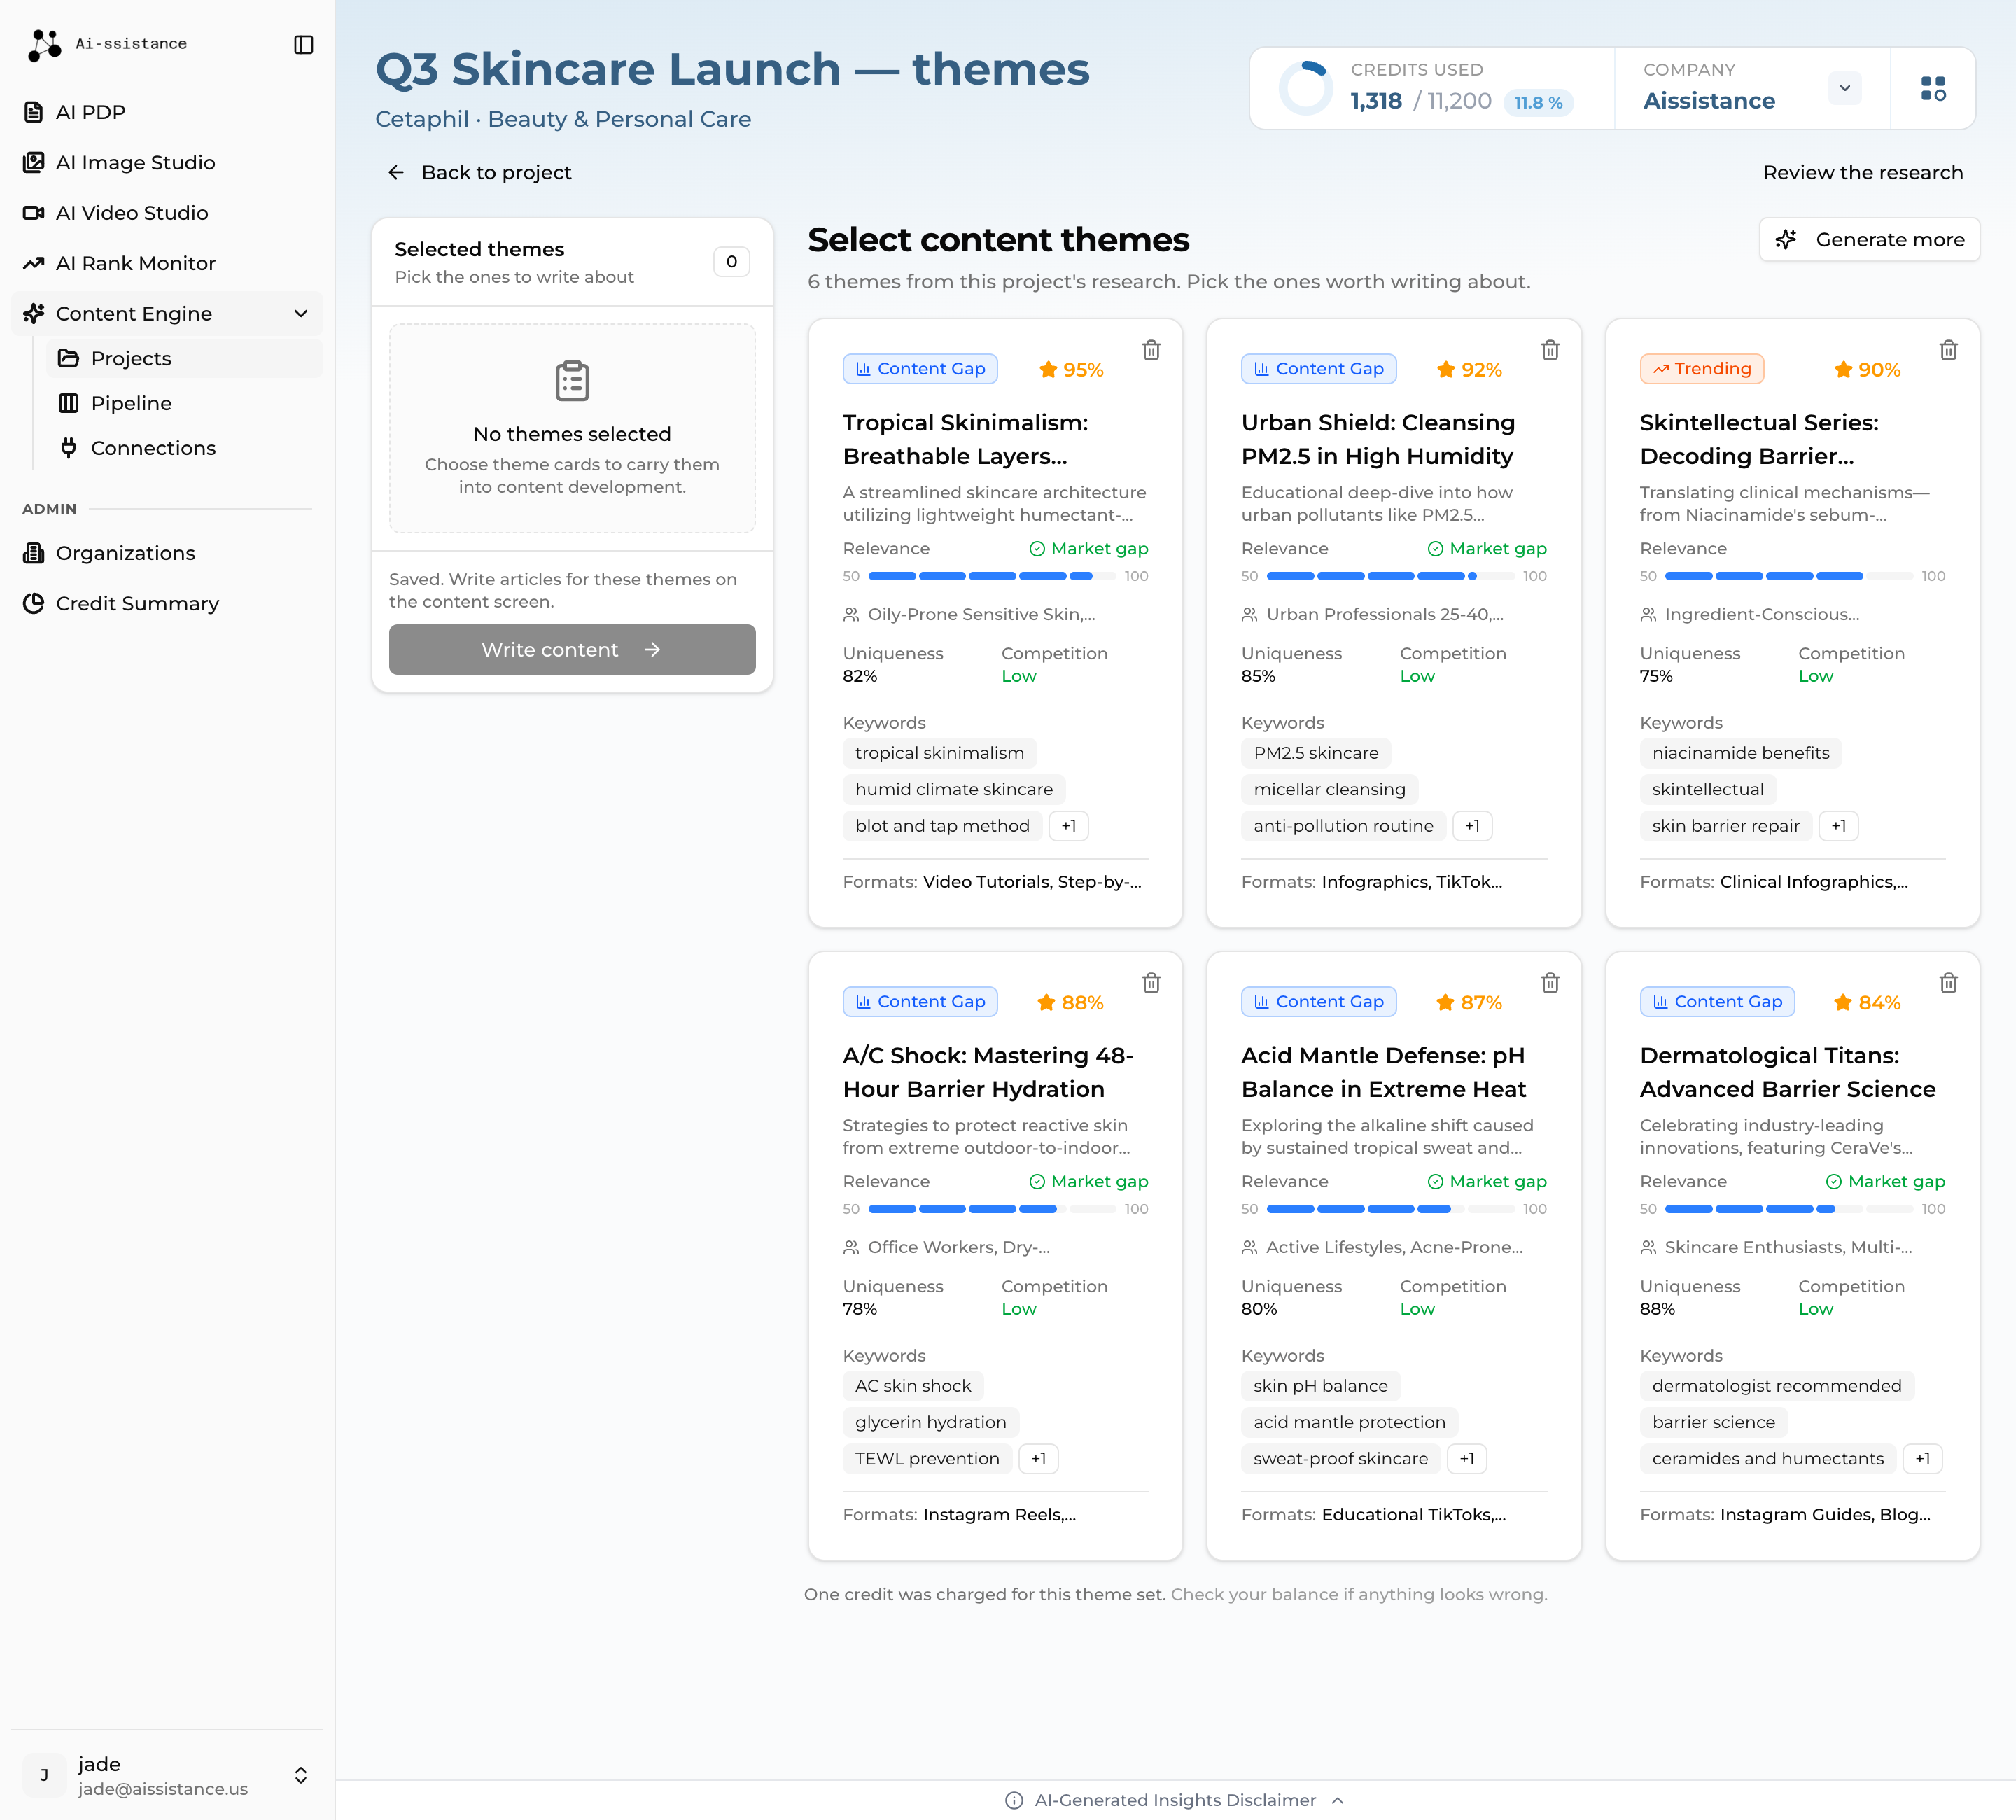Click Write content button
This screenshot has height=1820, width=2016.
click(572, 650)
